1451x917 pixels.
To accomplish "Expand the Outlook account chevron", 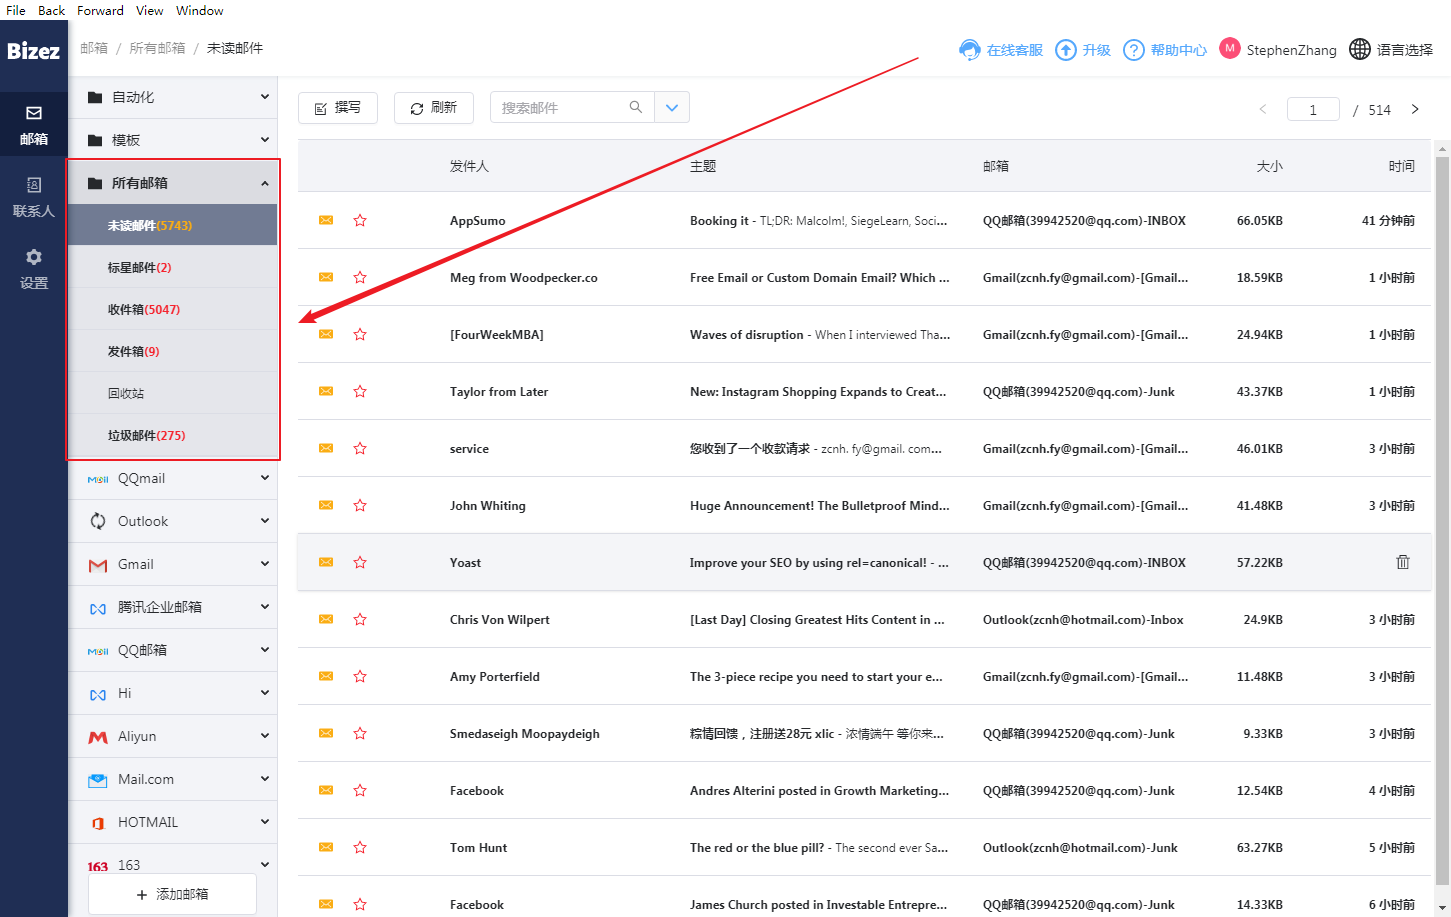I will [265, 520].
